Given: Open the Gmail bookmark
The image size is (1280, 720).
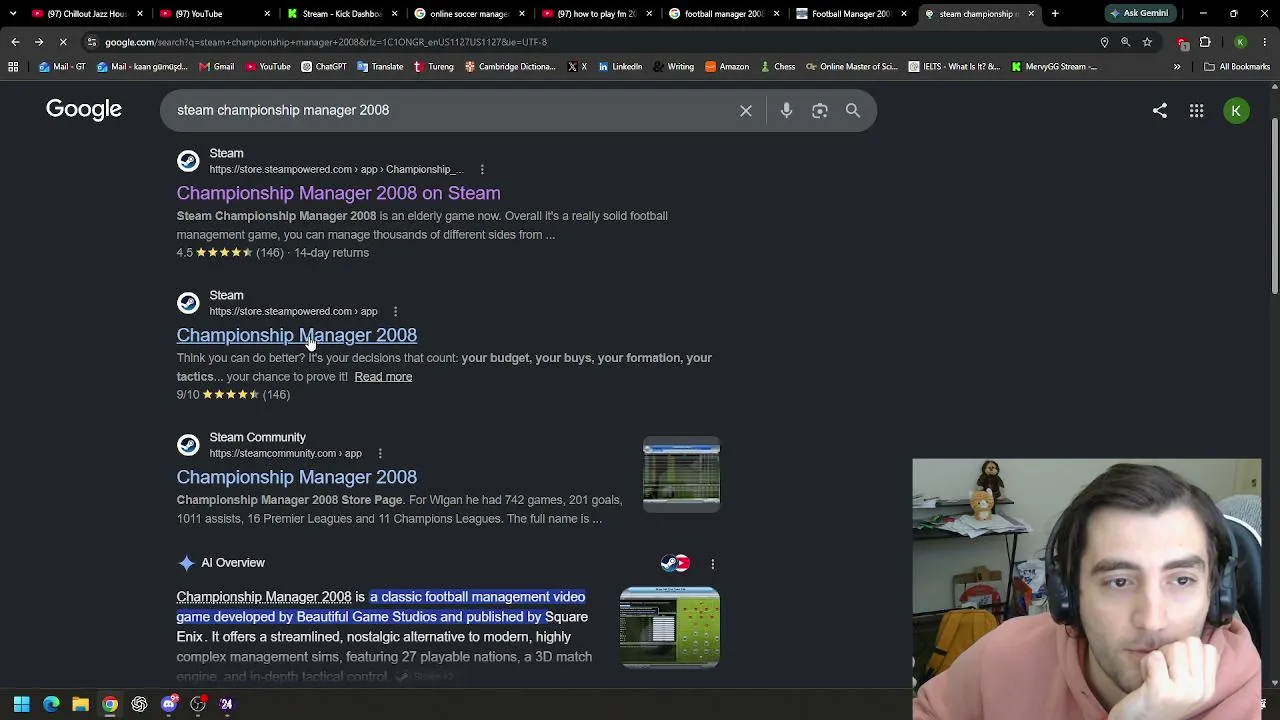Looking at the screenshot, I should (x=216, y=67).
